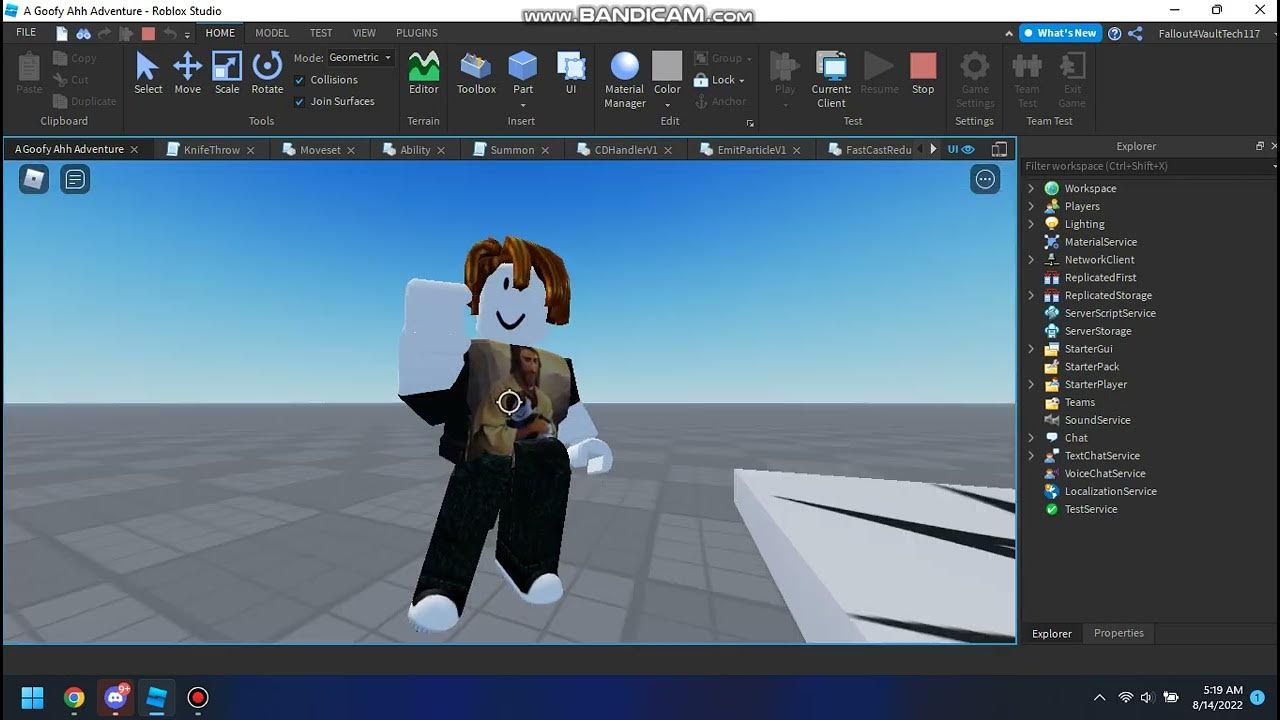Switch to the VIEW ribbon tab
The width and height of the screenshot is (1280, 720).
364,33
